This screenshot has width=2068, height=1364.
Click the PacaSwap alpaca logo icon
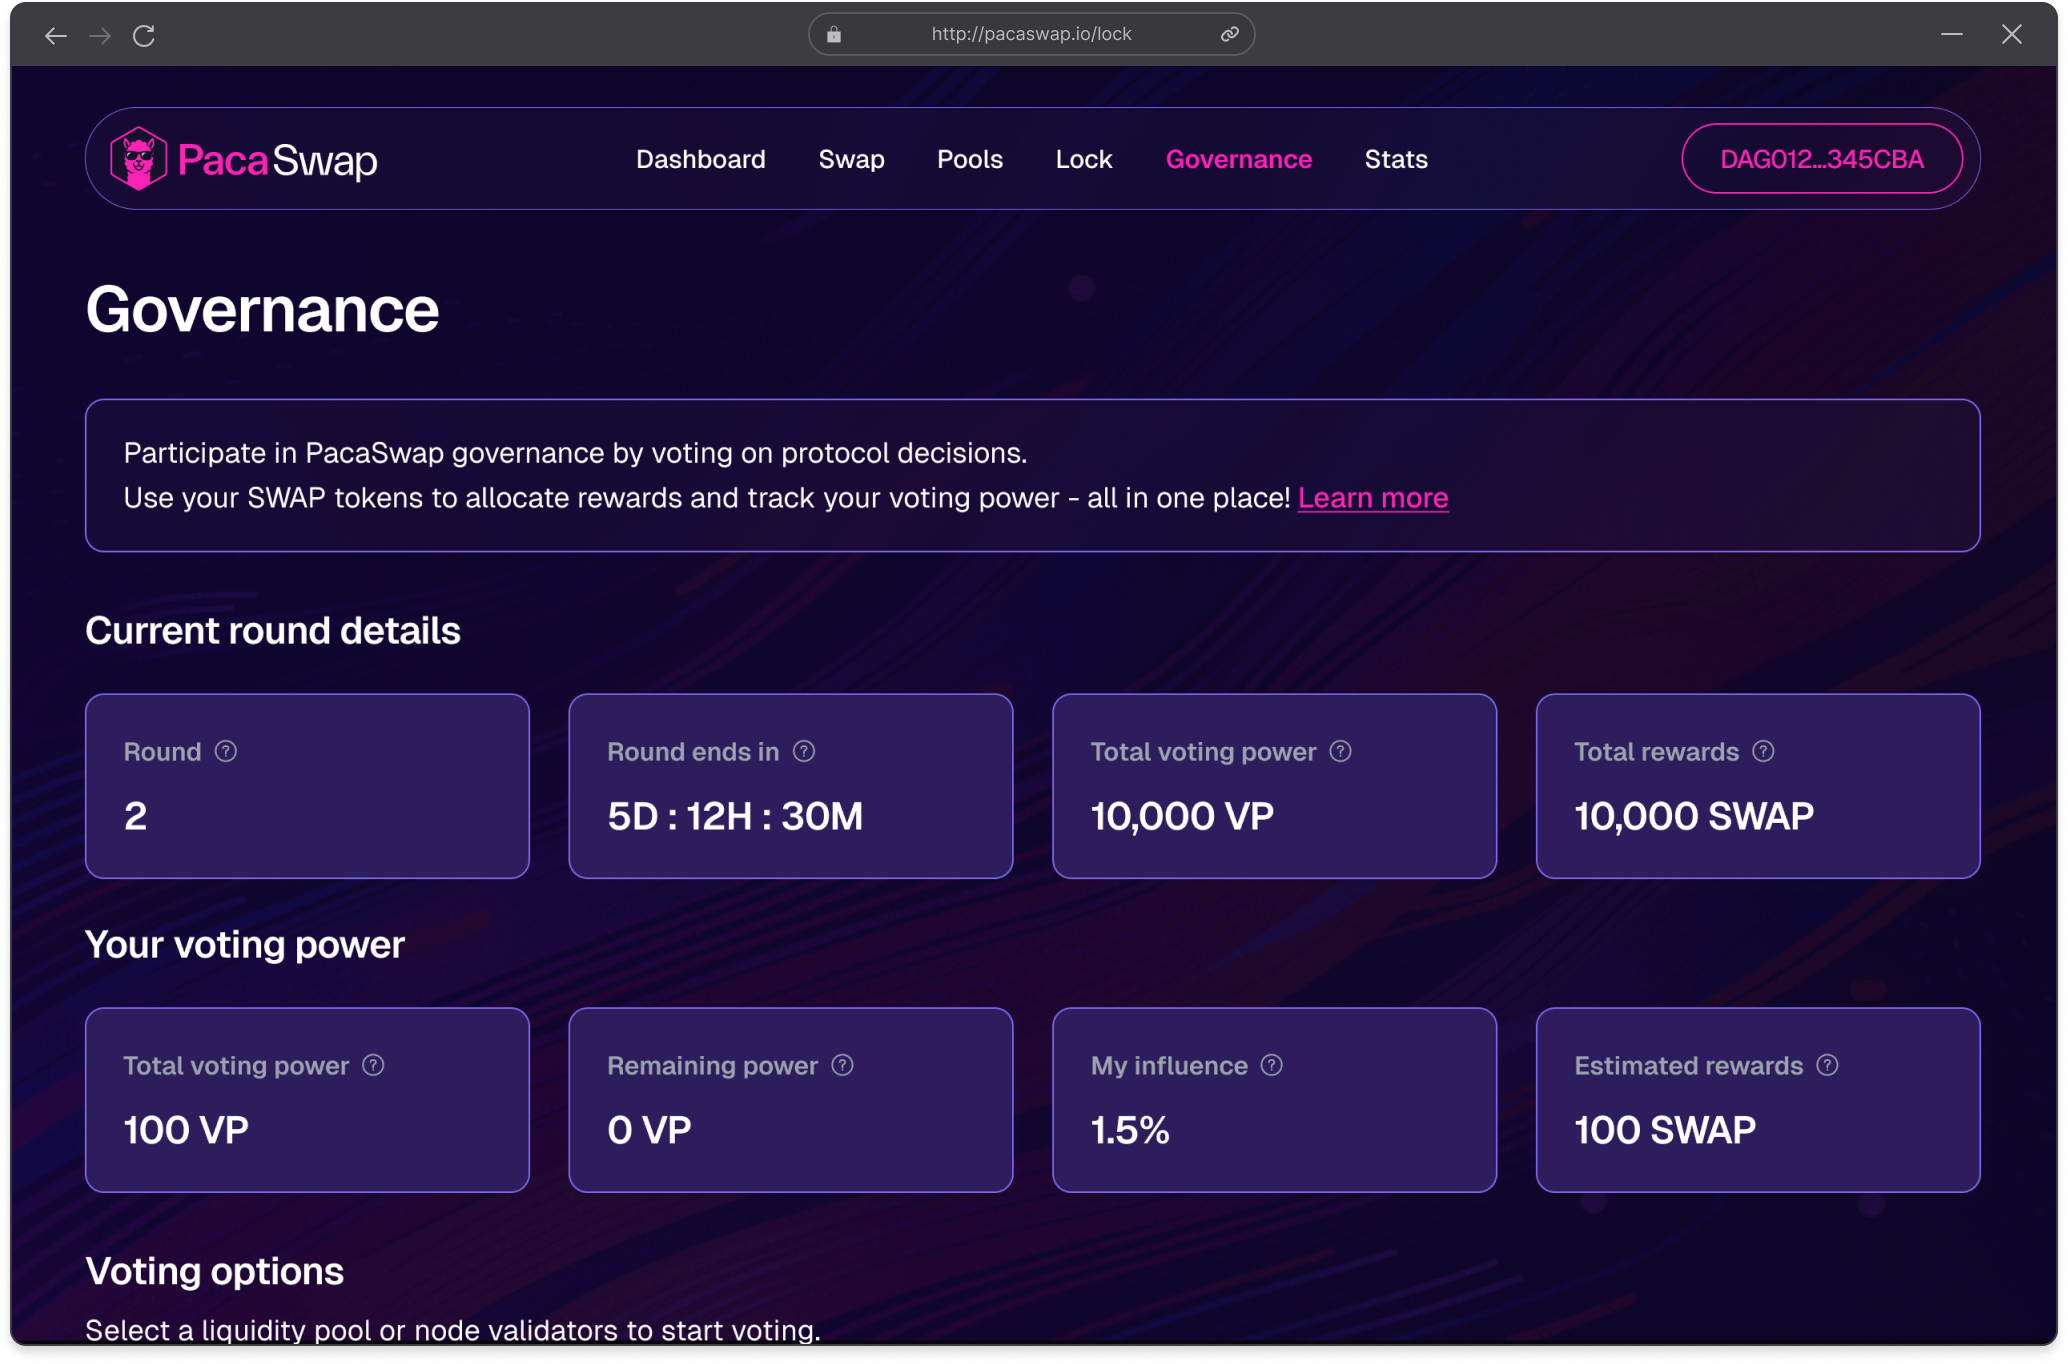[138, 159]
